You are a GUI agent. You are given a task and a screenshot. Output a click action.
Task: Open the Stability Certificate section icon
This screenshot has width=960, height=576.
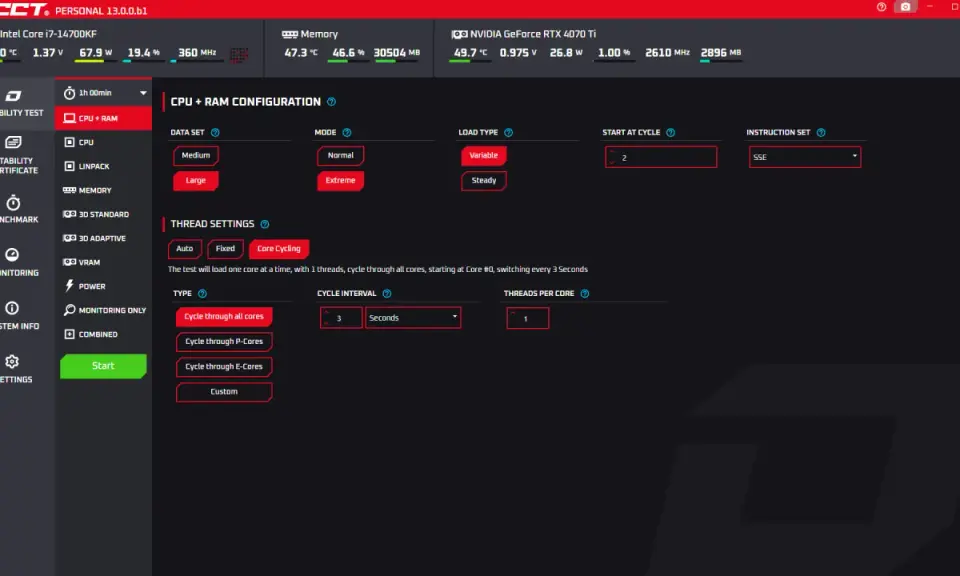point(13,142)
